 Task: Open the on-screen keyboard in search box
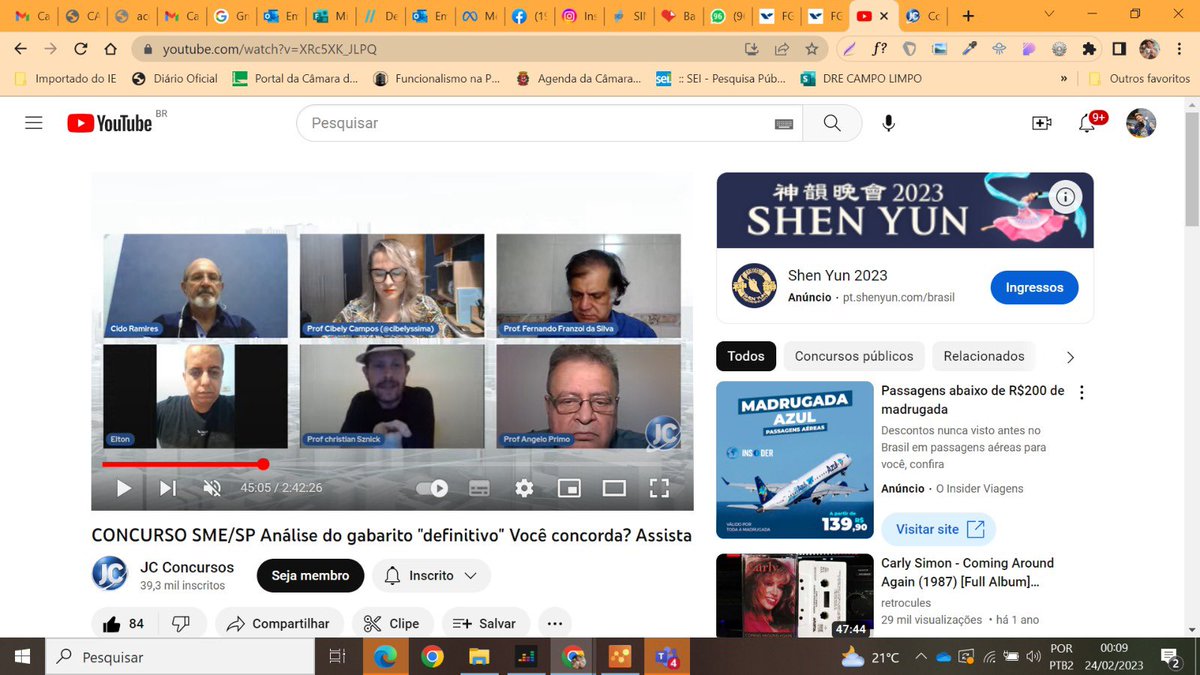pos(784,123)
